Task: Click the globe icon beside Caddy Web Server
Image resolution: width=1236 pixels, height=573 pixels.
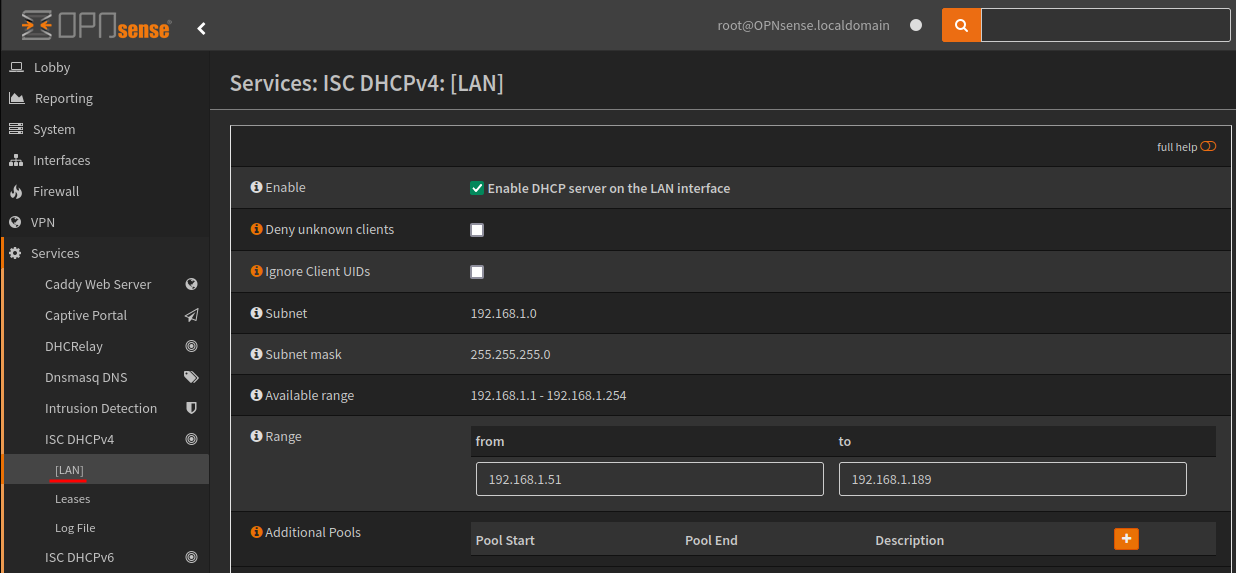Action: pos(192,284)
